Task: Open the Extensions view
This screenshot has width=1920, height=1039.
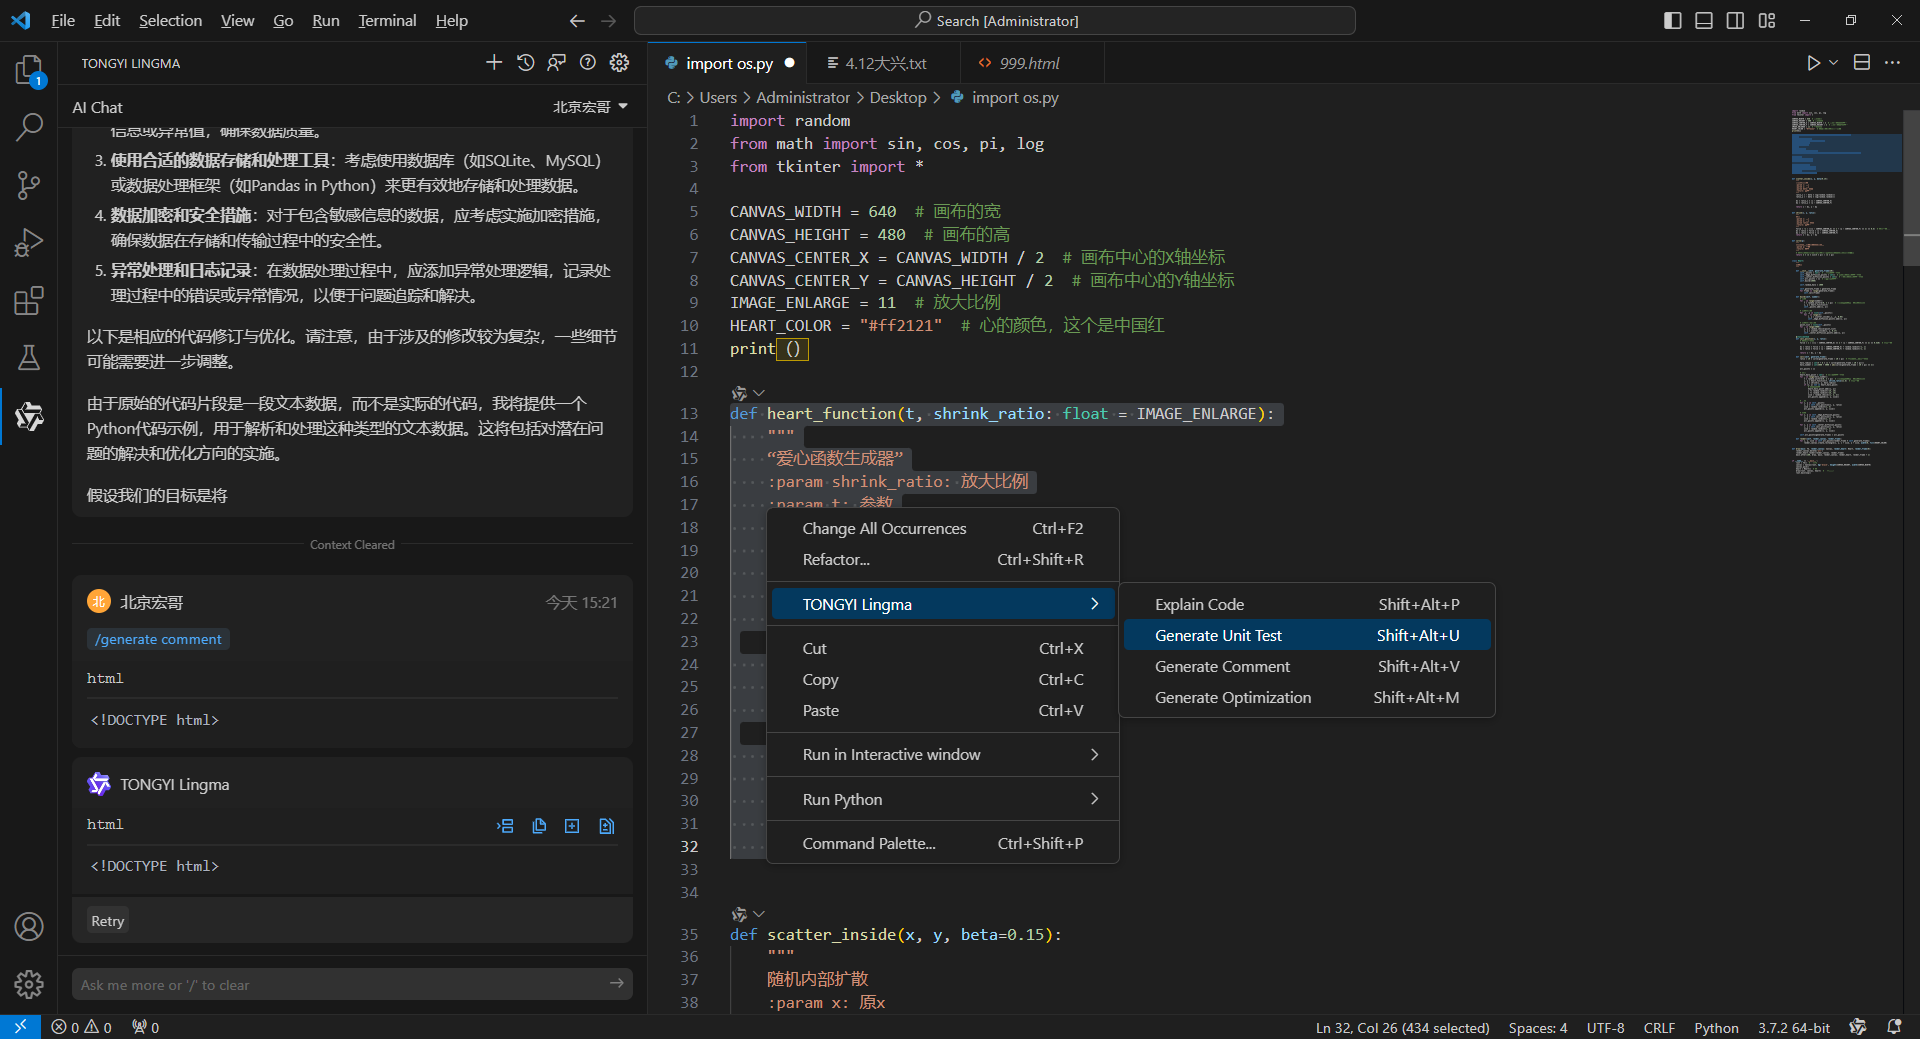Action: (29, 301)
